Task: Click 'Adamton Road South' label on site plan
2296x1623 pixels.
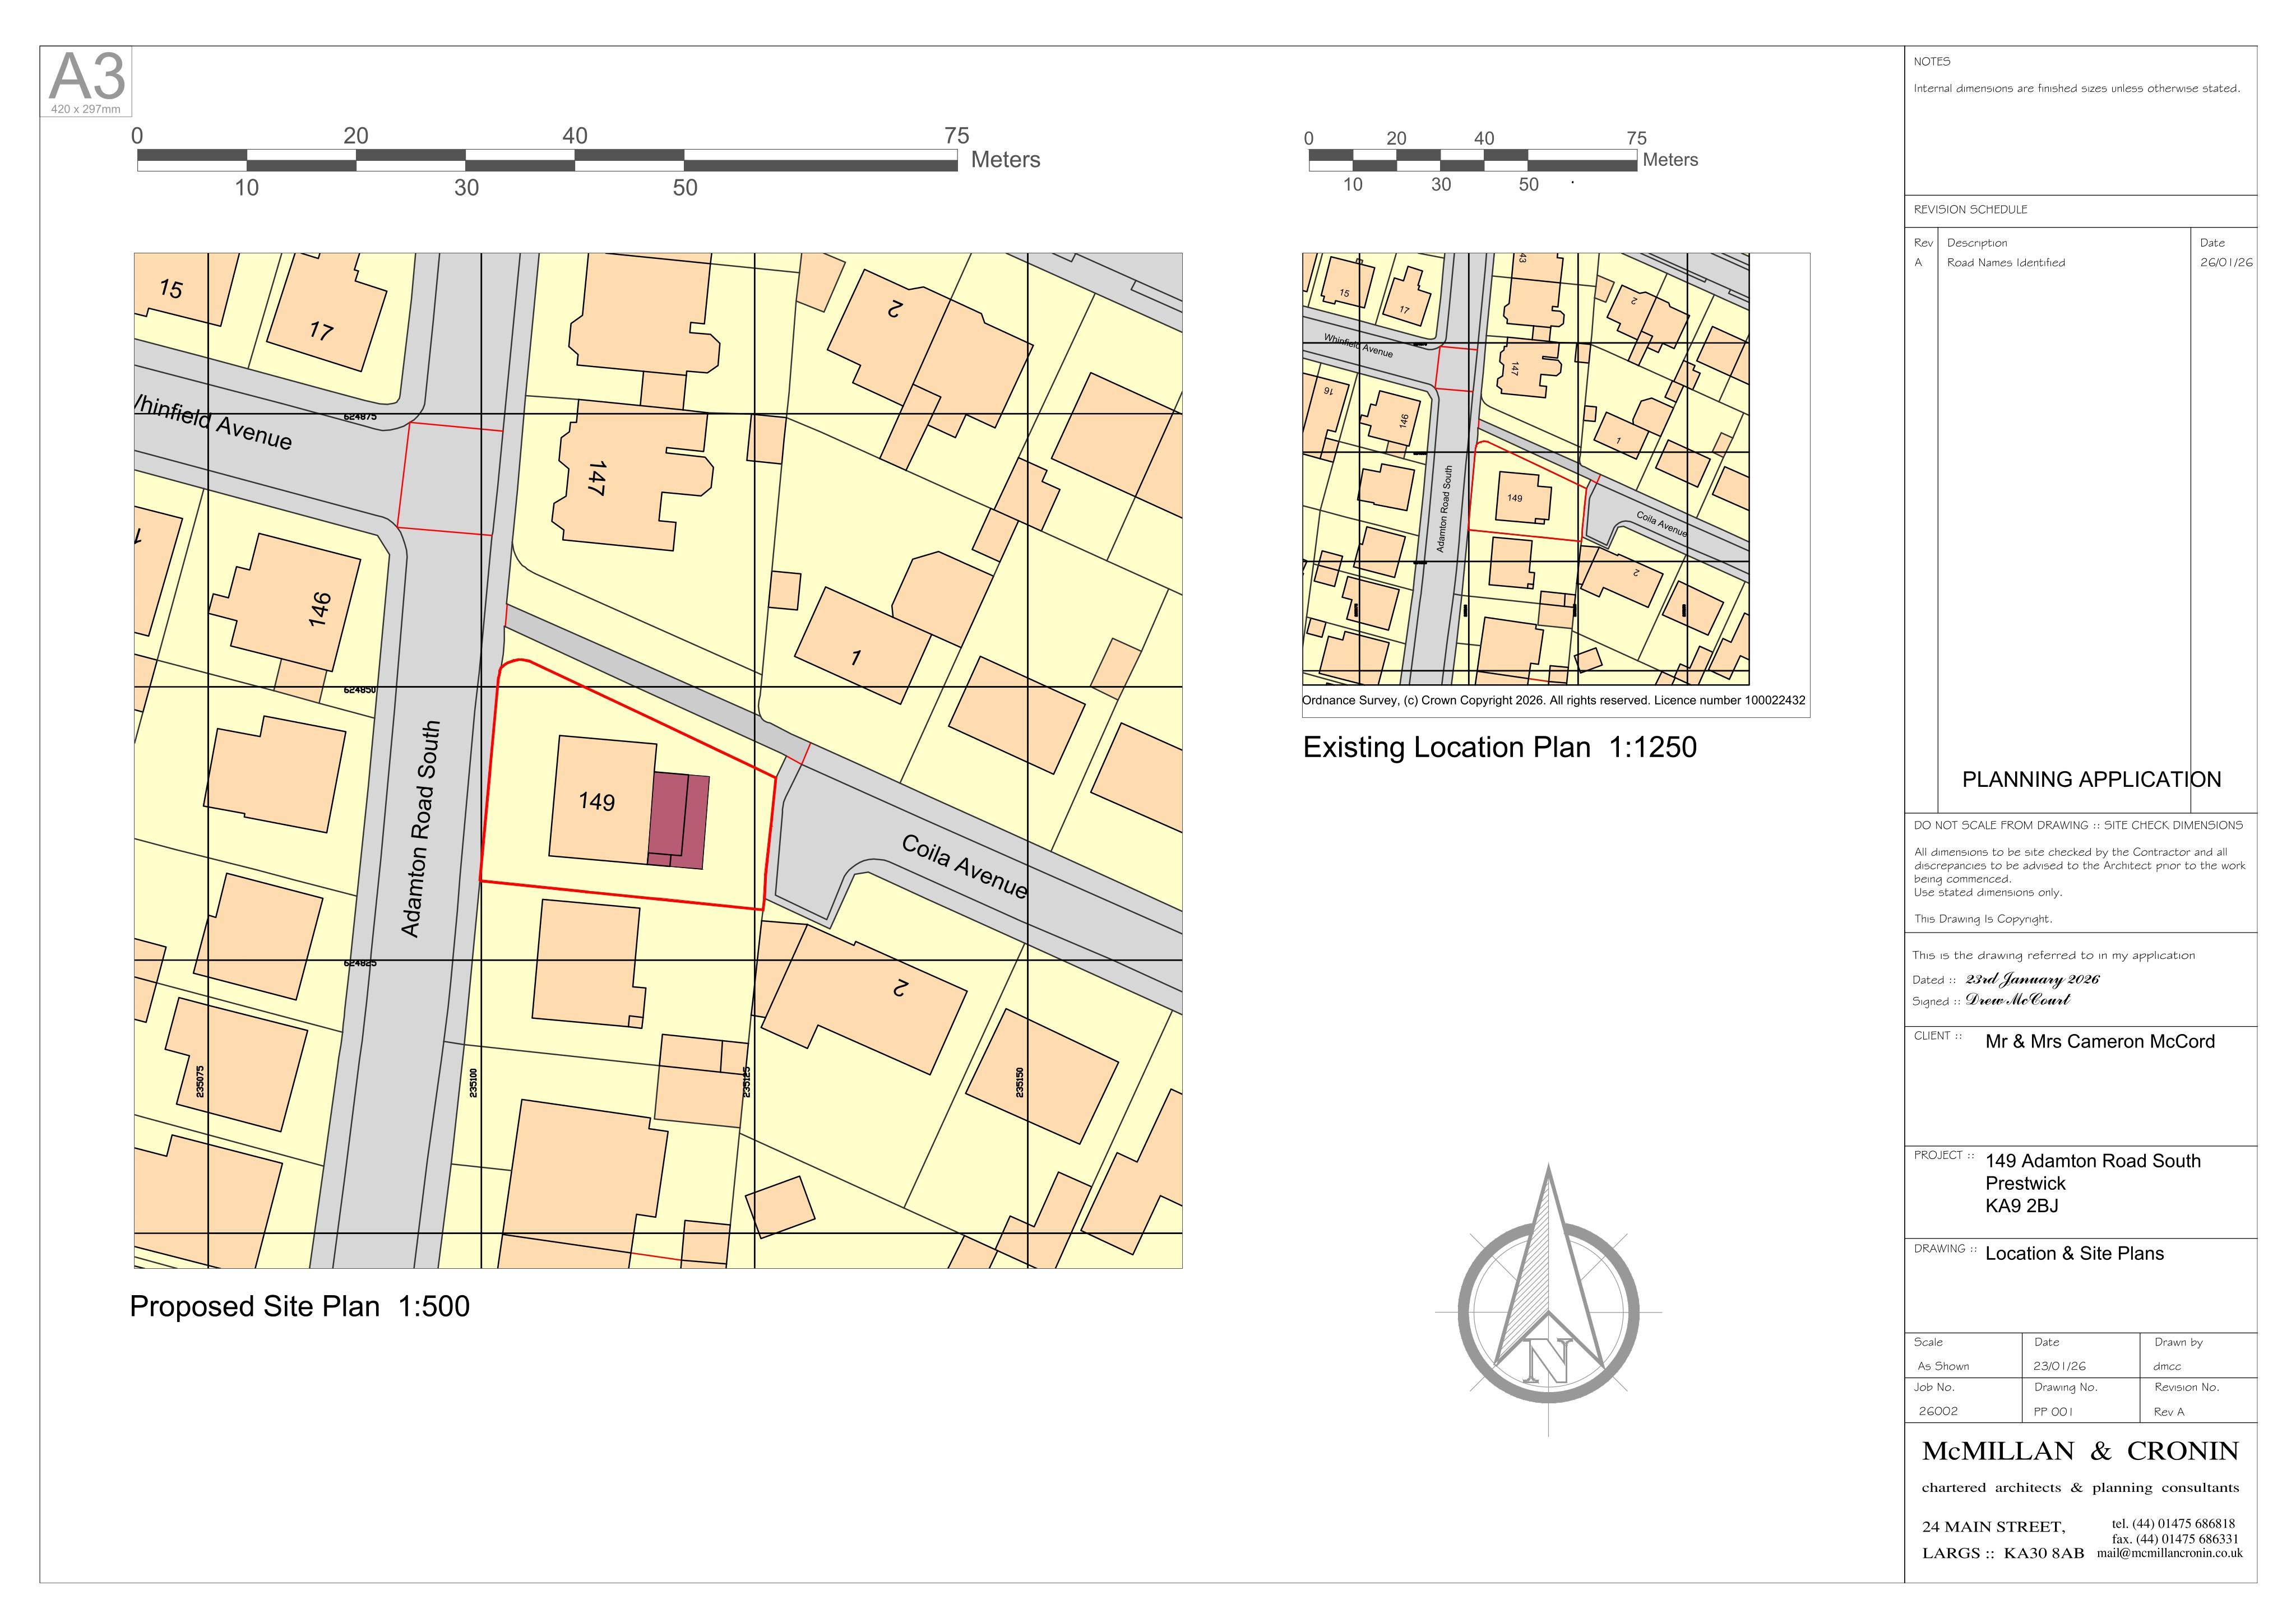Action: click(x=421, y=829)
